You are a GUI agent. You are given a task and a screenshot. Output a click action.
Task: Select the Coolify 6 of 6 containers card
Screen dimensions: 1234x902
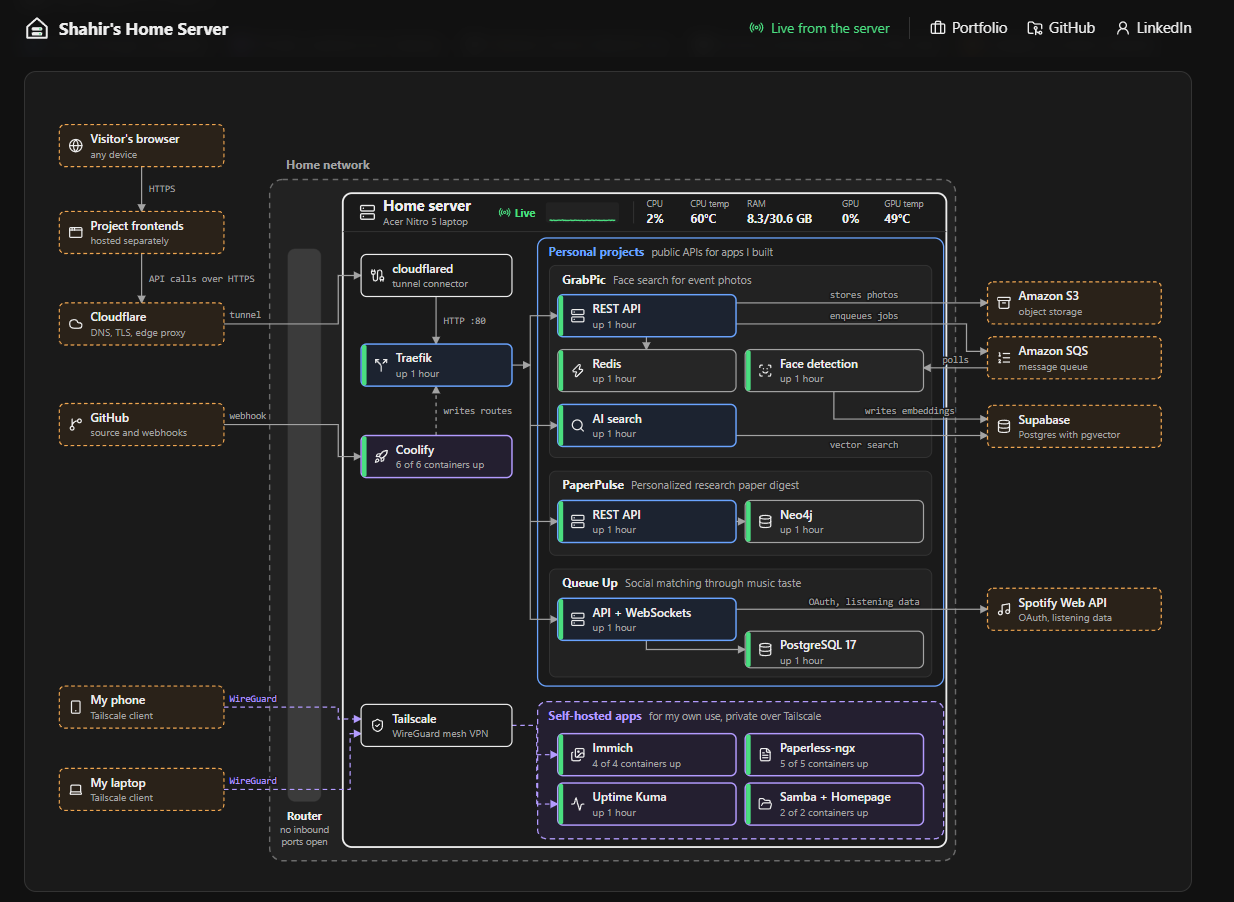(x=436, y=456)
